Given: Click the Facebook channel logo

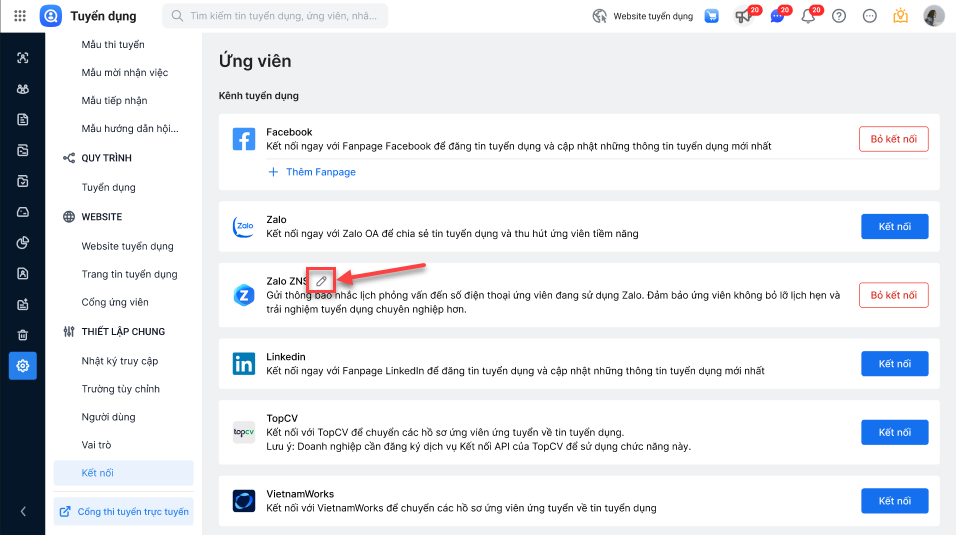Looking at the screenshot, I should (244, 139).
